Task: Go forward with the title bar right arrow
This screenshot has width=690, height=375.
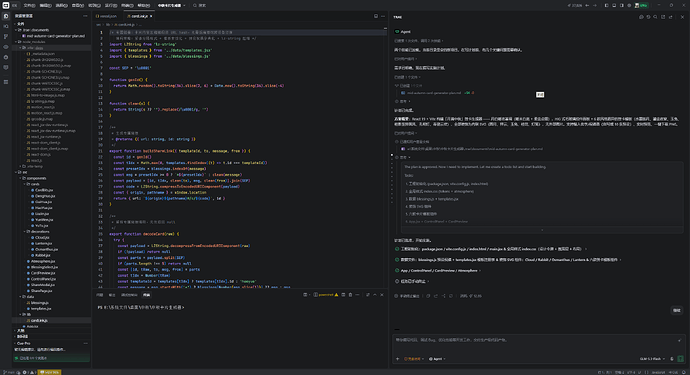Action: pyautogui.click(x=595, y=5)
